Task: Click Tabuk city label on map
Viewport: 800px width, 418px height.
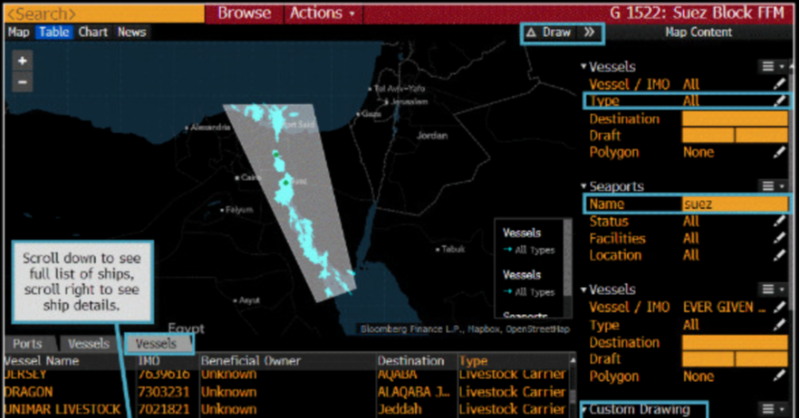Action: click(451, 250)
